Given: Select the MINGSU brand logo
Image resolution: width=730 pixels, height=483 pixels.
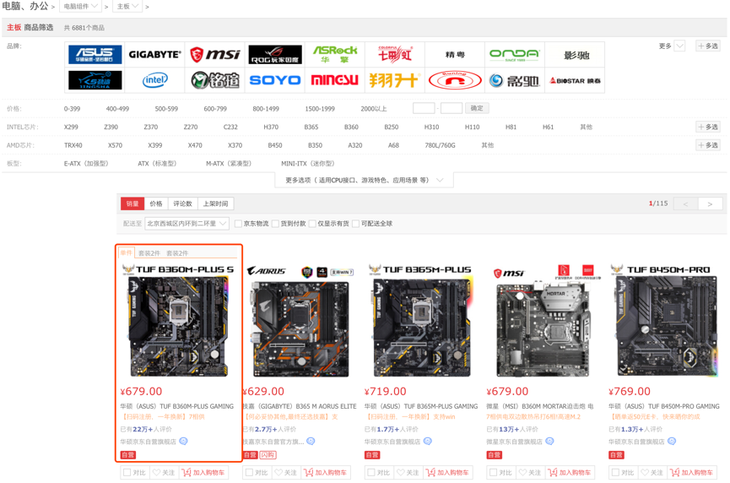Looking at the screenshot, I should click(335, 80).
